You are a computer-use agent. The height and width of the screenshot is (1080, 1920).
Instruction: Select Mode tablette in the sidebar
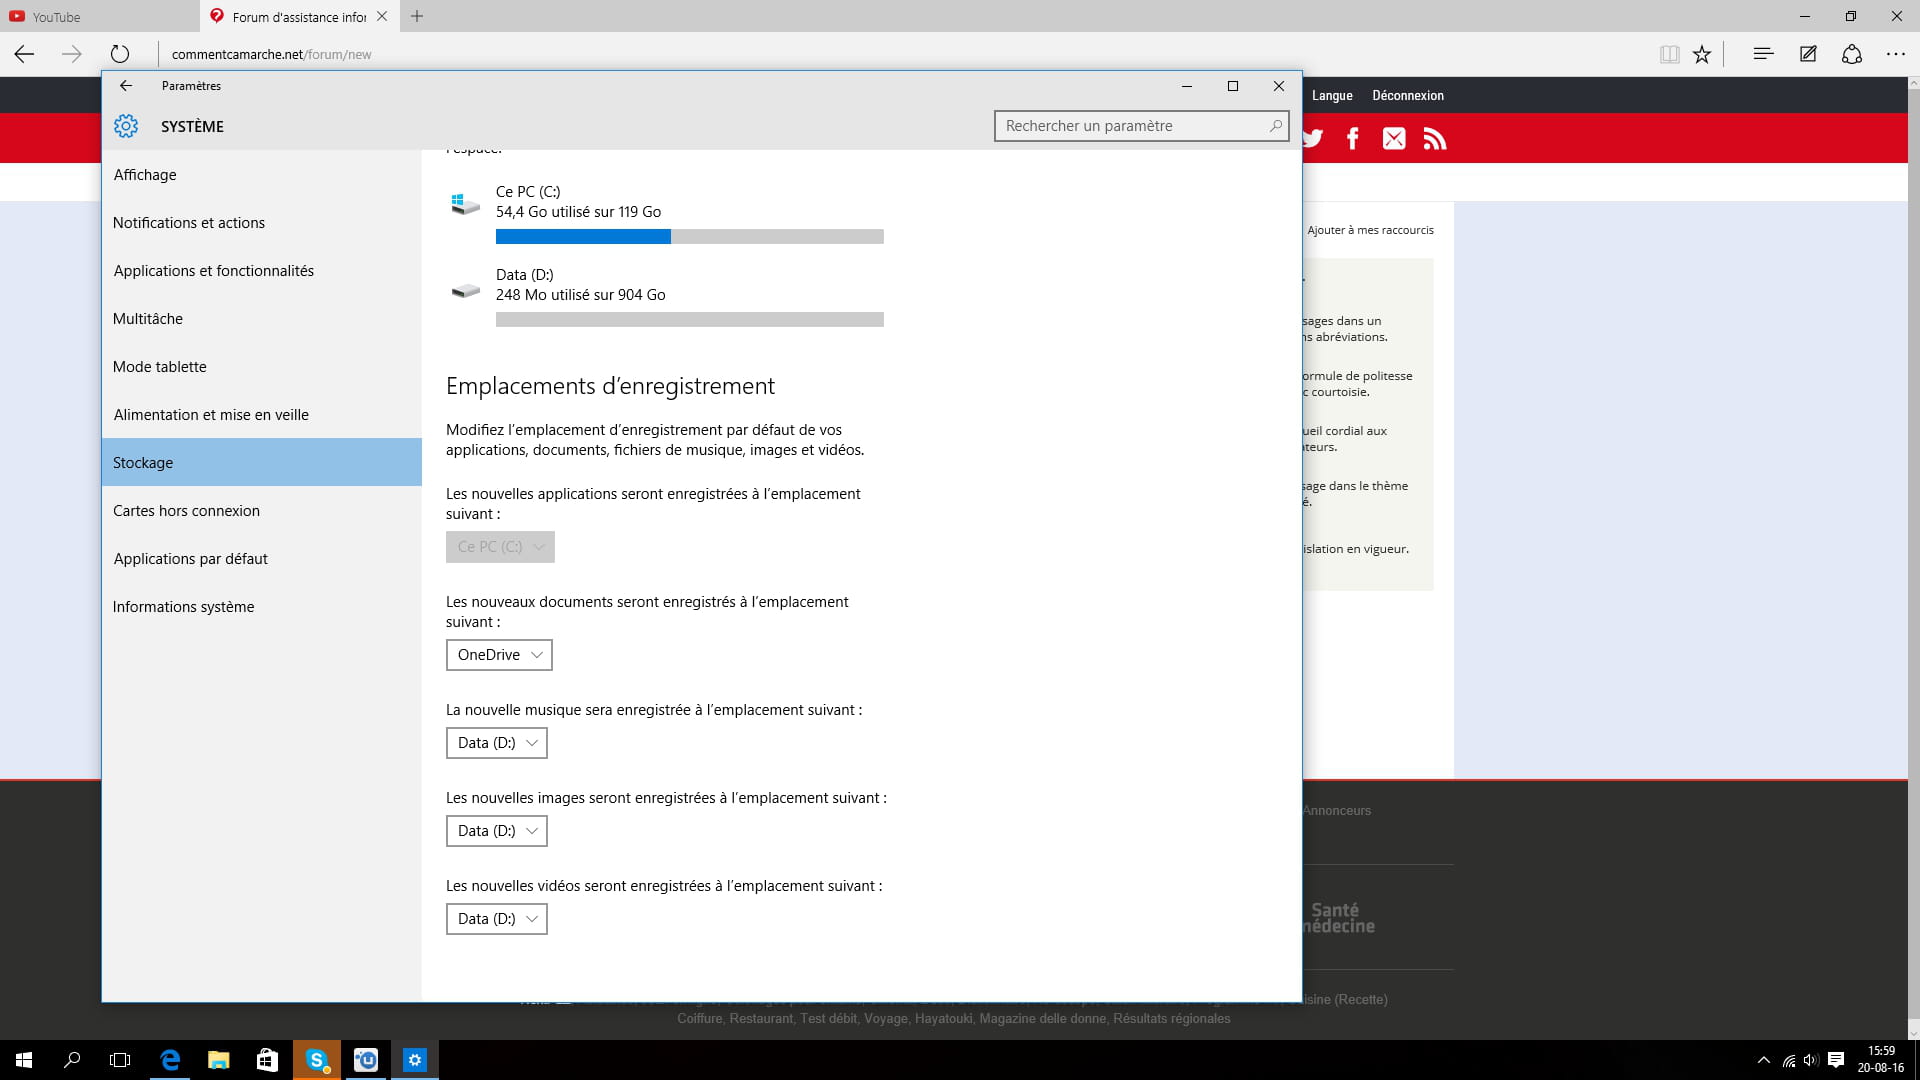262,367
